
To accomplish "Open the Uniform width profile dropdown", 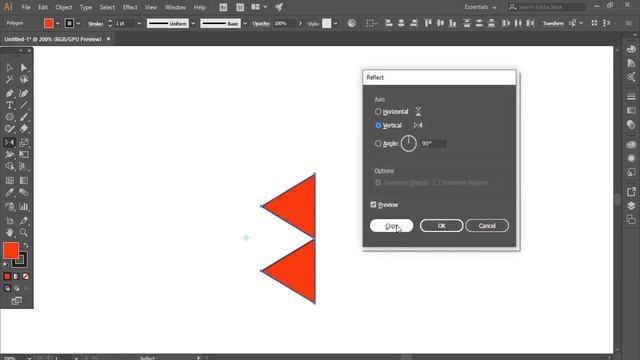I will 193,23.
